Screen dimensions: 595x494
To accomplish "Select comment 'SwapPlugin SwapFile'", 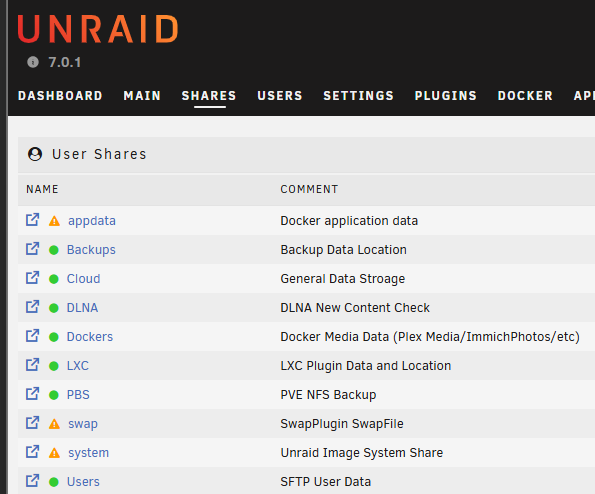I will click(342, 424).
